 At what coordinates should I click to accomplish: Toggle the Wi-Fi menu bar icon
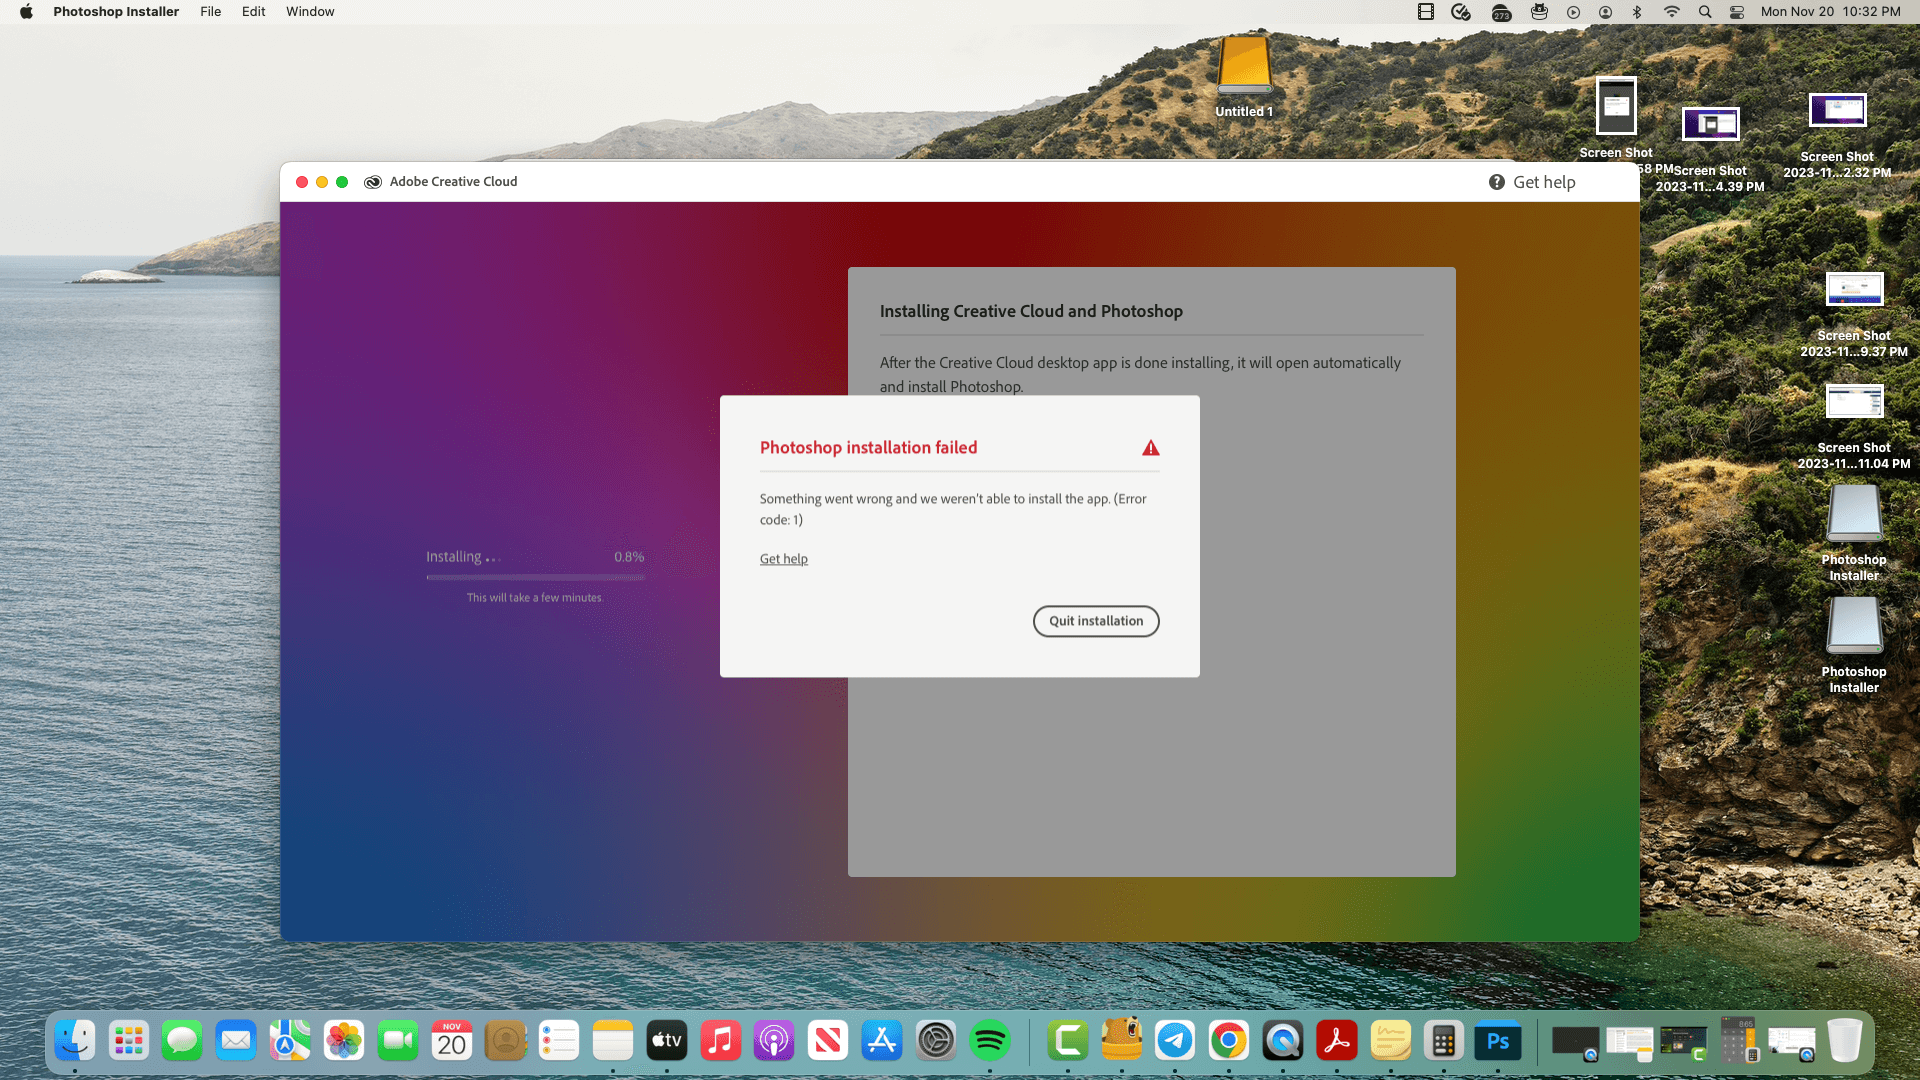pos(1671,12)
